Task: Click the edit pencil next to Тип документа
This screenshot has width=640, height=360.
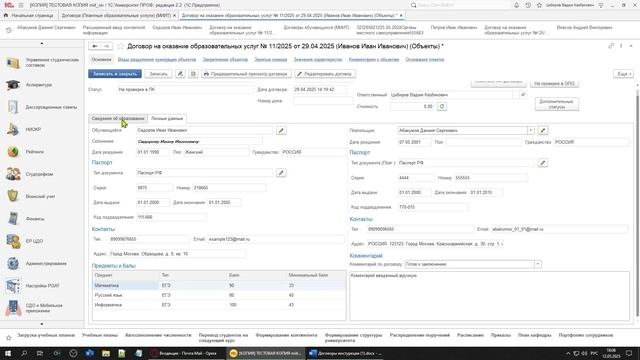Action: (x=281, y=173)
